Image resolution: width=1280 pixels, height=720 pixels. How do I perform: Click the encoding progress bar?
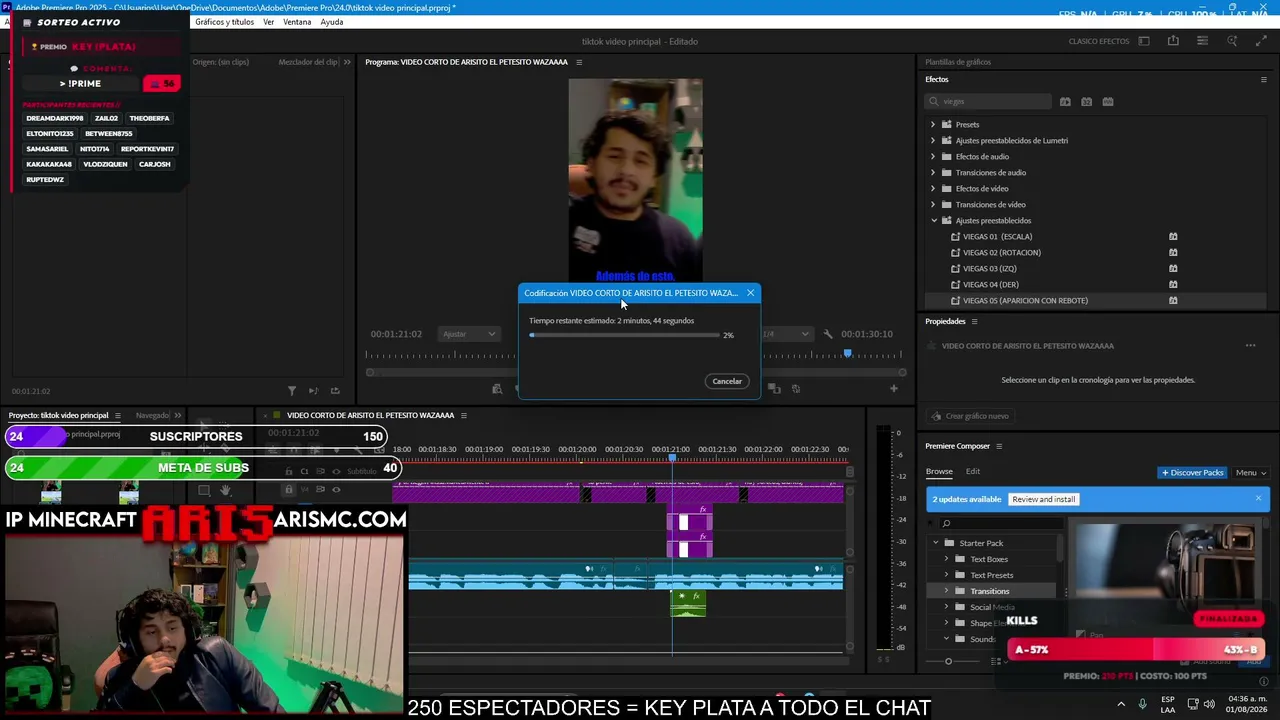pyautogui.click(x=624, y=335)
